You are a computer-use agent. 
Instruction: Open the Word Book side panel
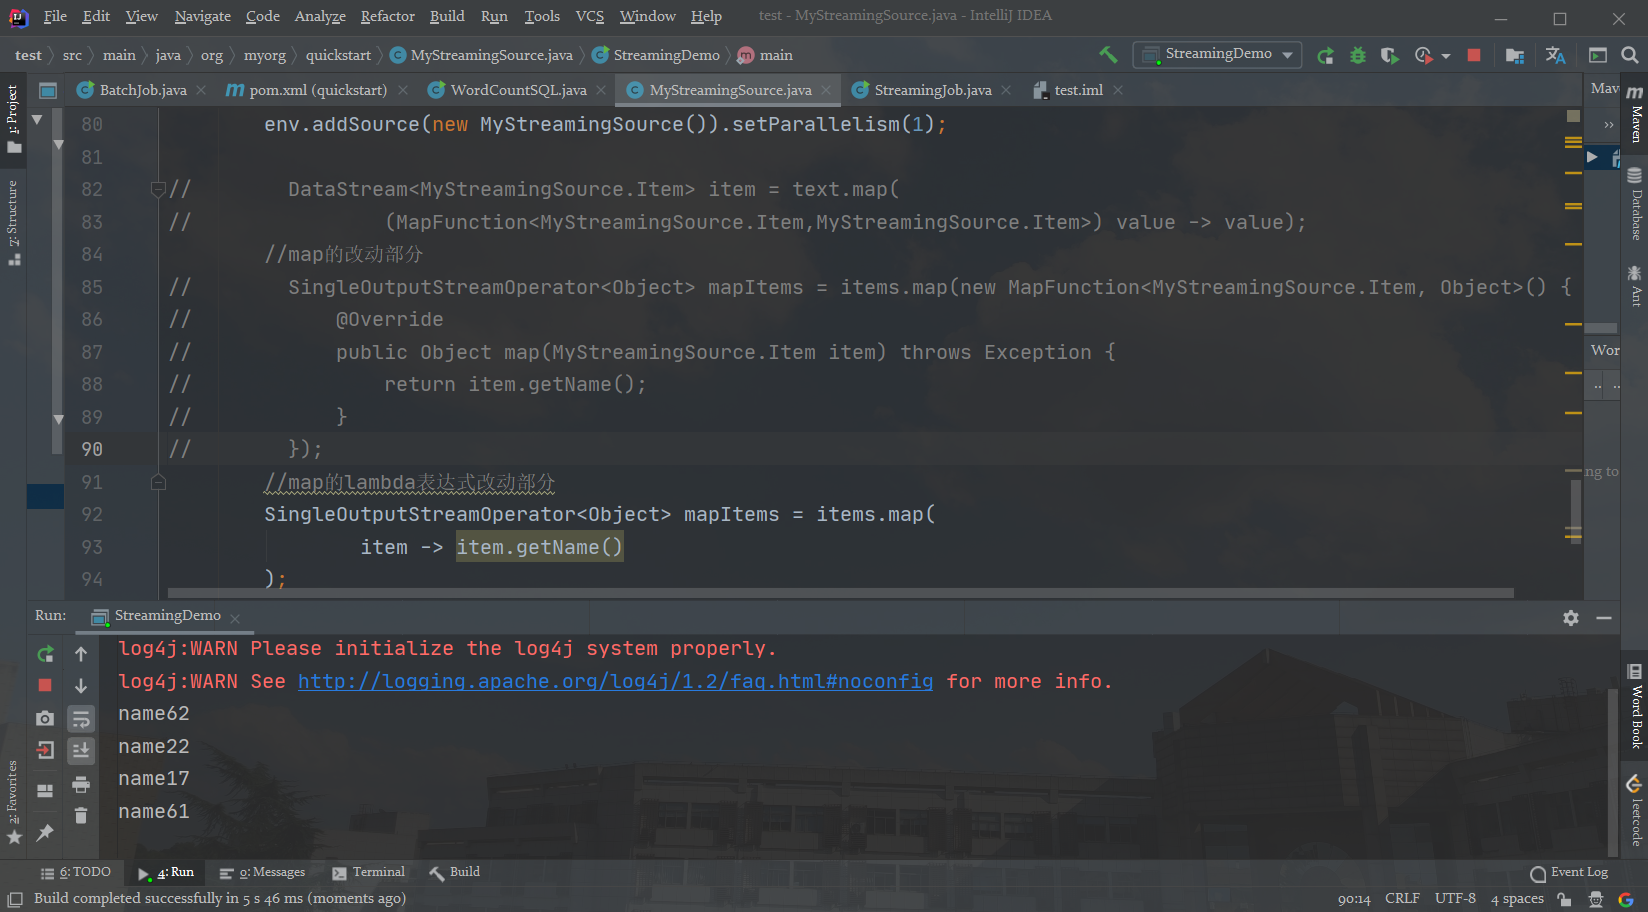(1635, 706)
